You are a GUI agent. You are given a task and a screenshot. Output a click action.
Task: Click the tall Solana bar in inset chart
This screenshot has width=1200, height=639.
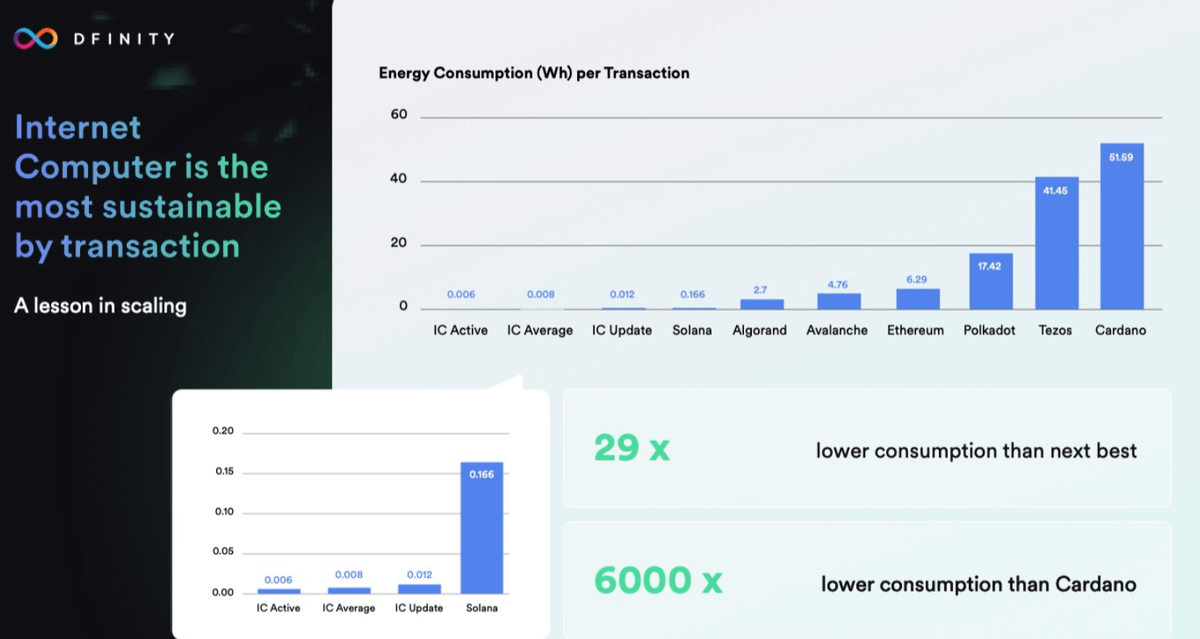pos(482,528)
